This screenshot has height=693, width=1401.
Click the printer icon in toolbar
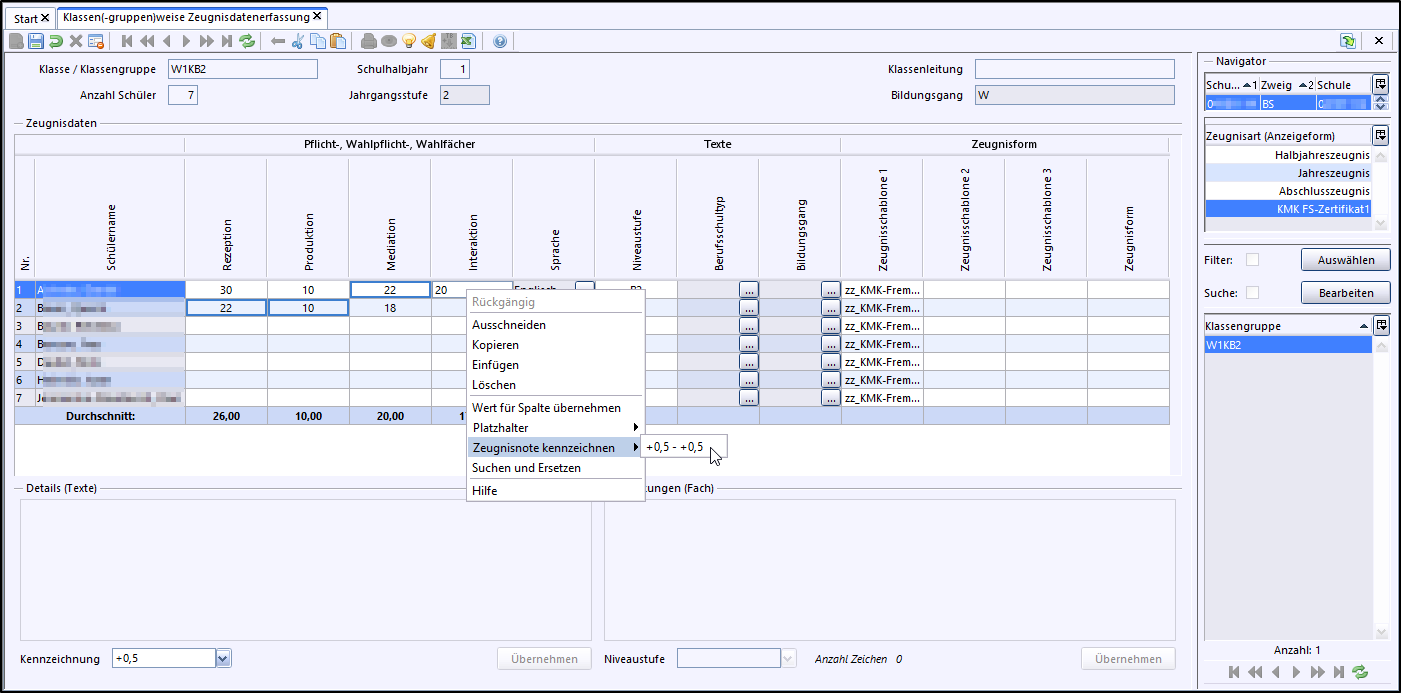coord(369,41)
